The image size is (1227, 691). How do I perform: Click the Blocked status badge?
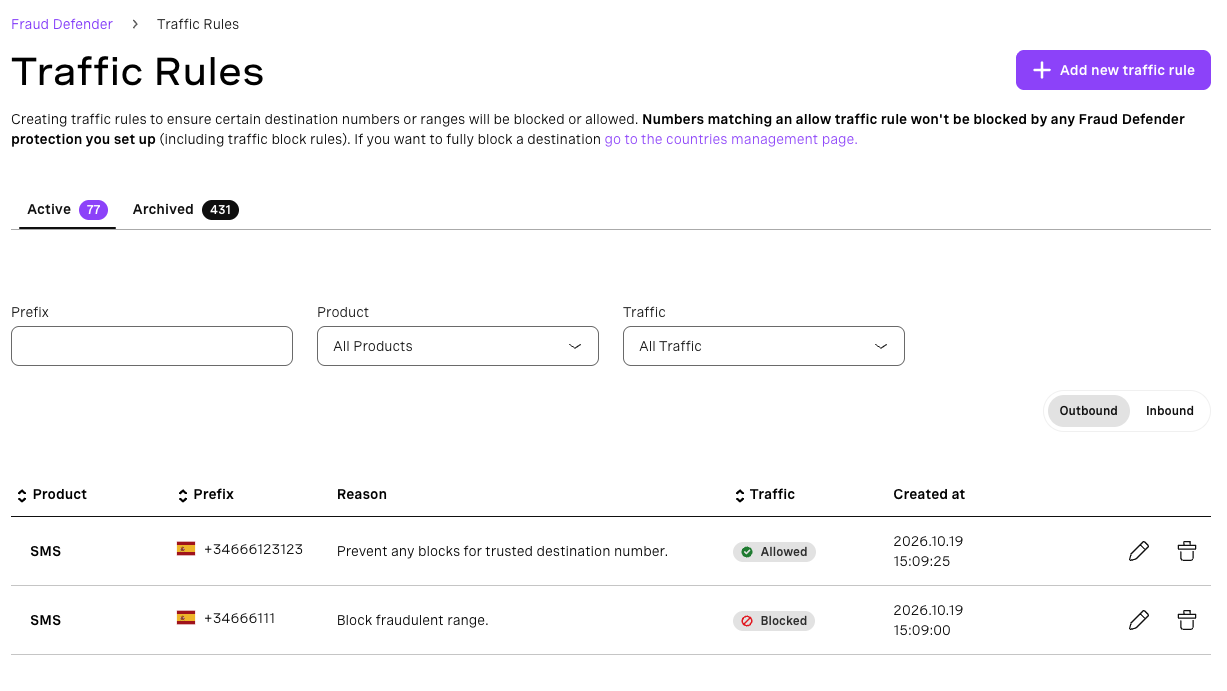(774, 621)
